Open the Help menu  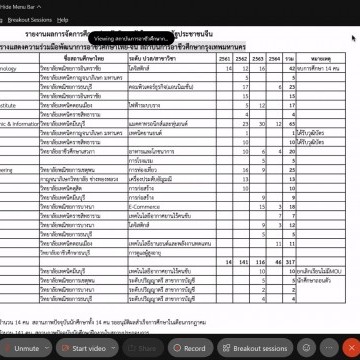click(62, 20)
